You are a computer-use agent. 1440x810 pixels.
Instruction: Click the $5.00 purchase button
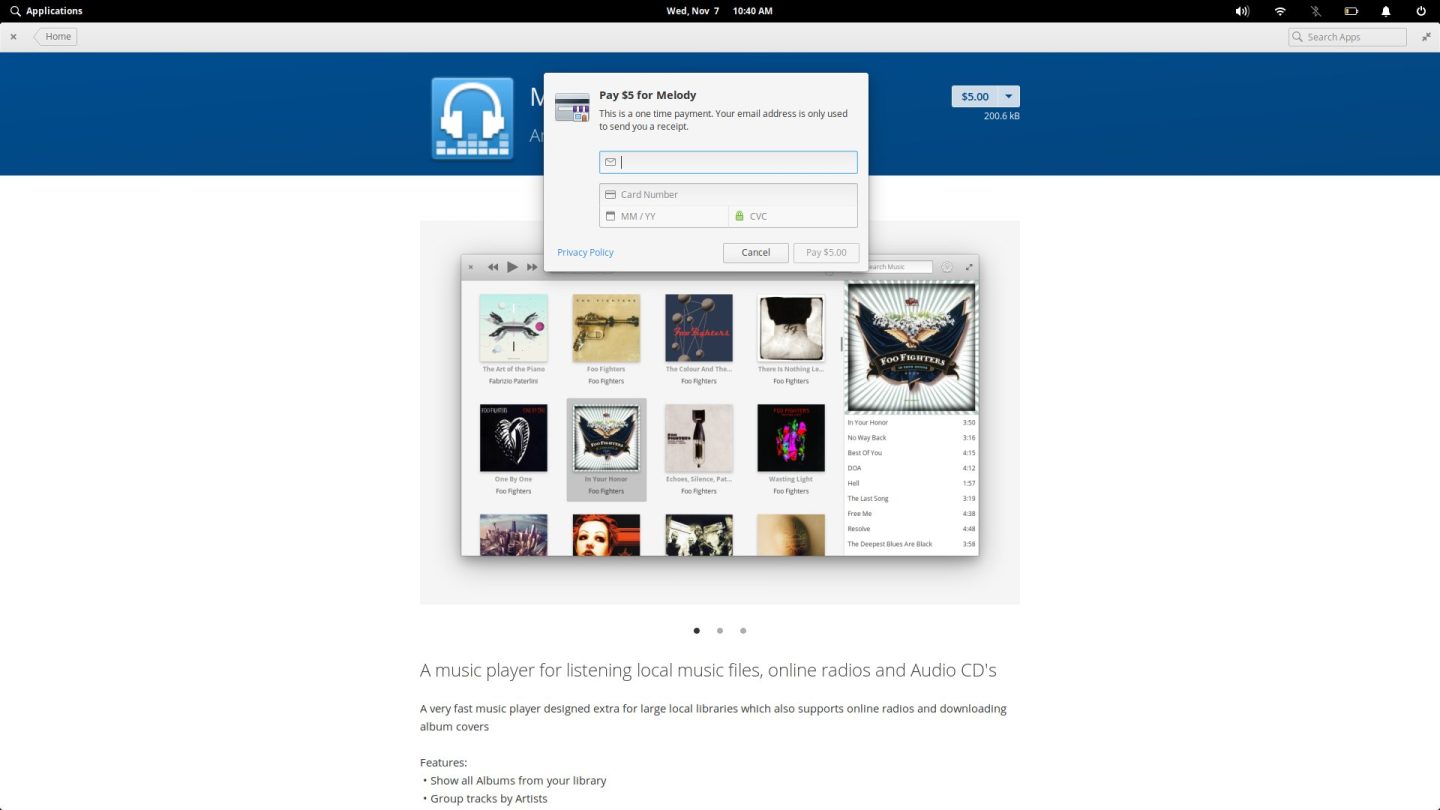[x=974, y=97]
